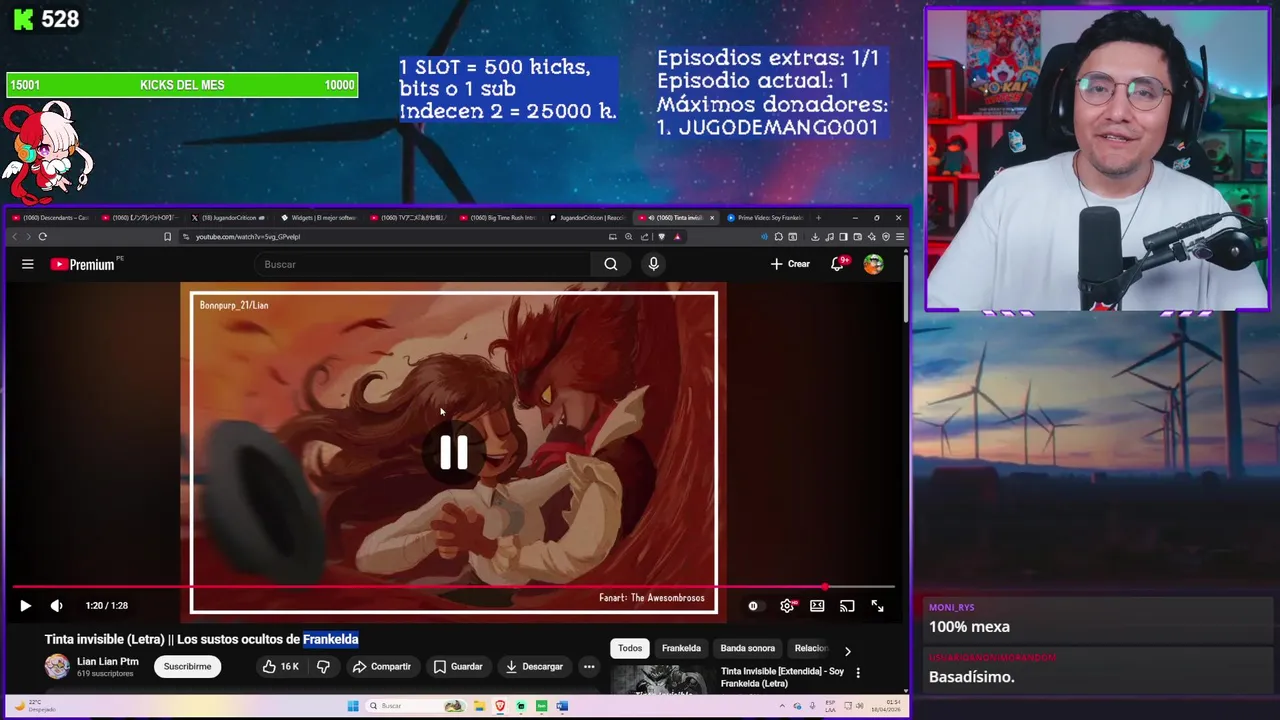The height and width of the screenshot is (720, 1280).
Task: Open the Lian Lian Ptm channel avatar
Action: (57, 666)
